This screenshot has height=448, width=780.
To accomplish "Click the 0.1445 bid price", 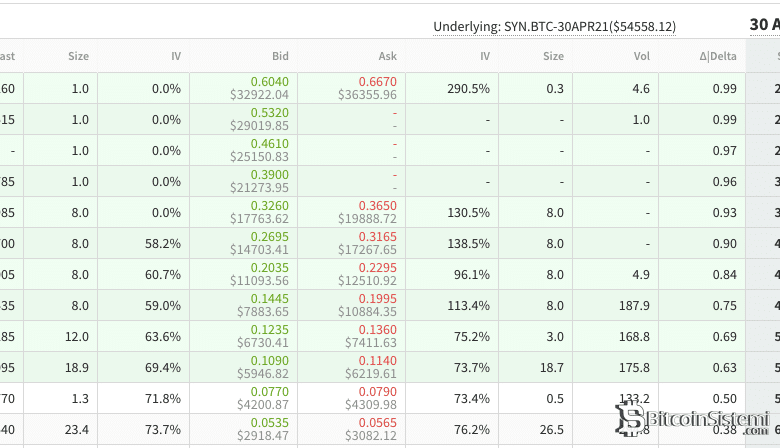I will click(x=270, y=299).
